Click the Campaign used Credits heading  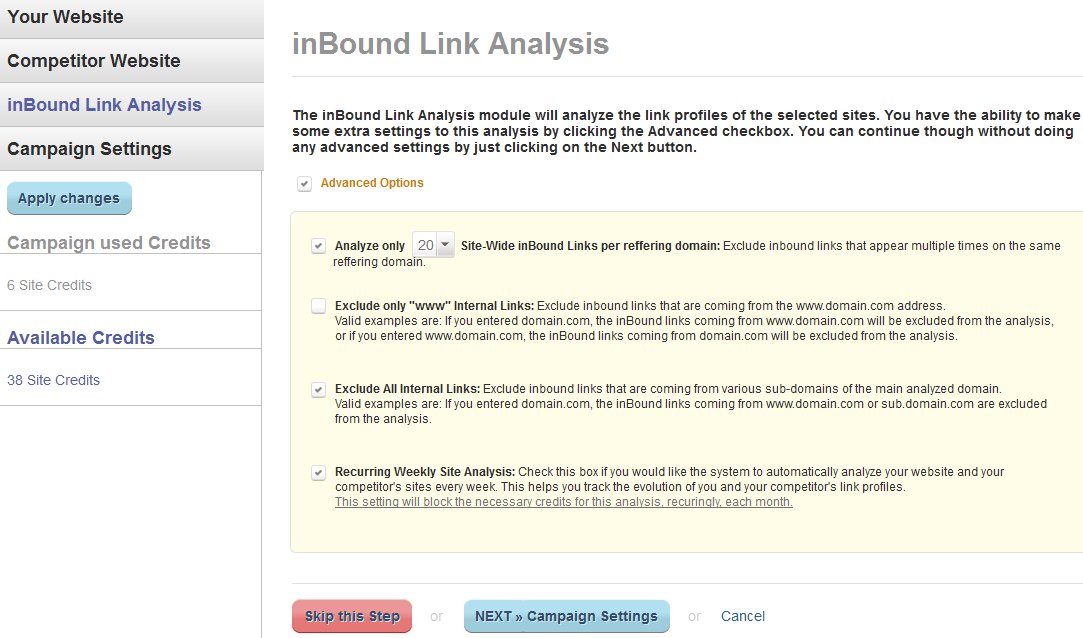tap(109, 243)
